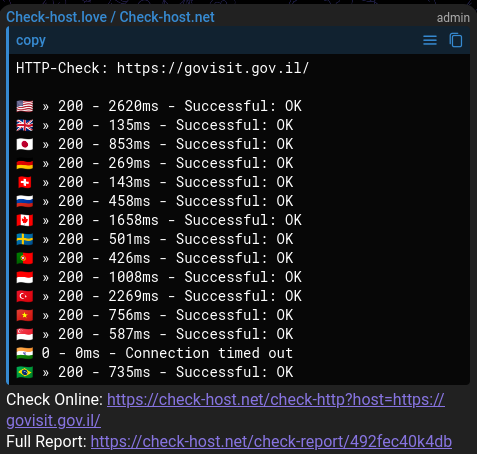Select the 458ms response time value
477x454 pixels.
(x=129, y=201)
